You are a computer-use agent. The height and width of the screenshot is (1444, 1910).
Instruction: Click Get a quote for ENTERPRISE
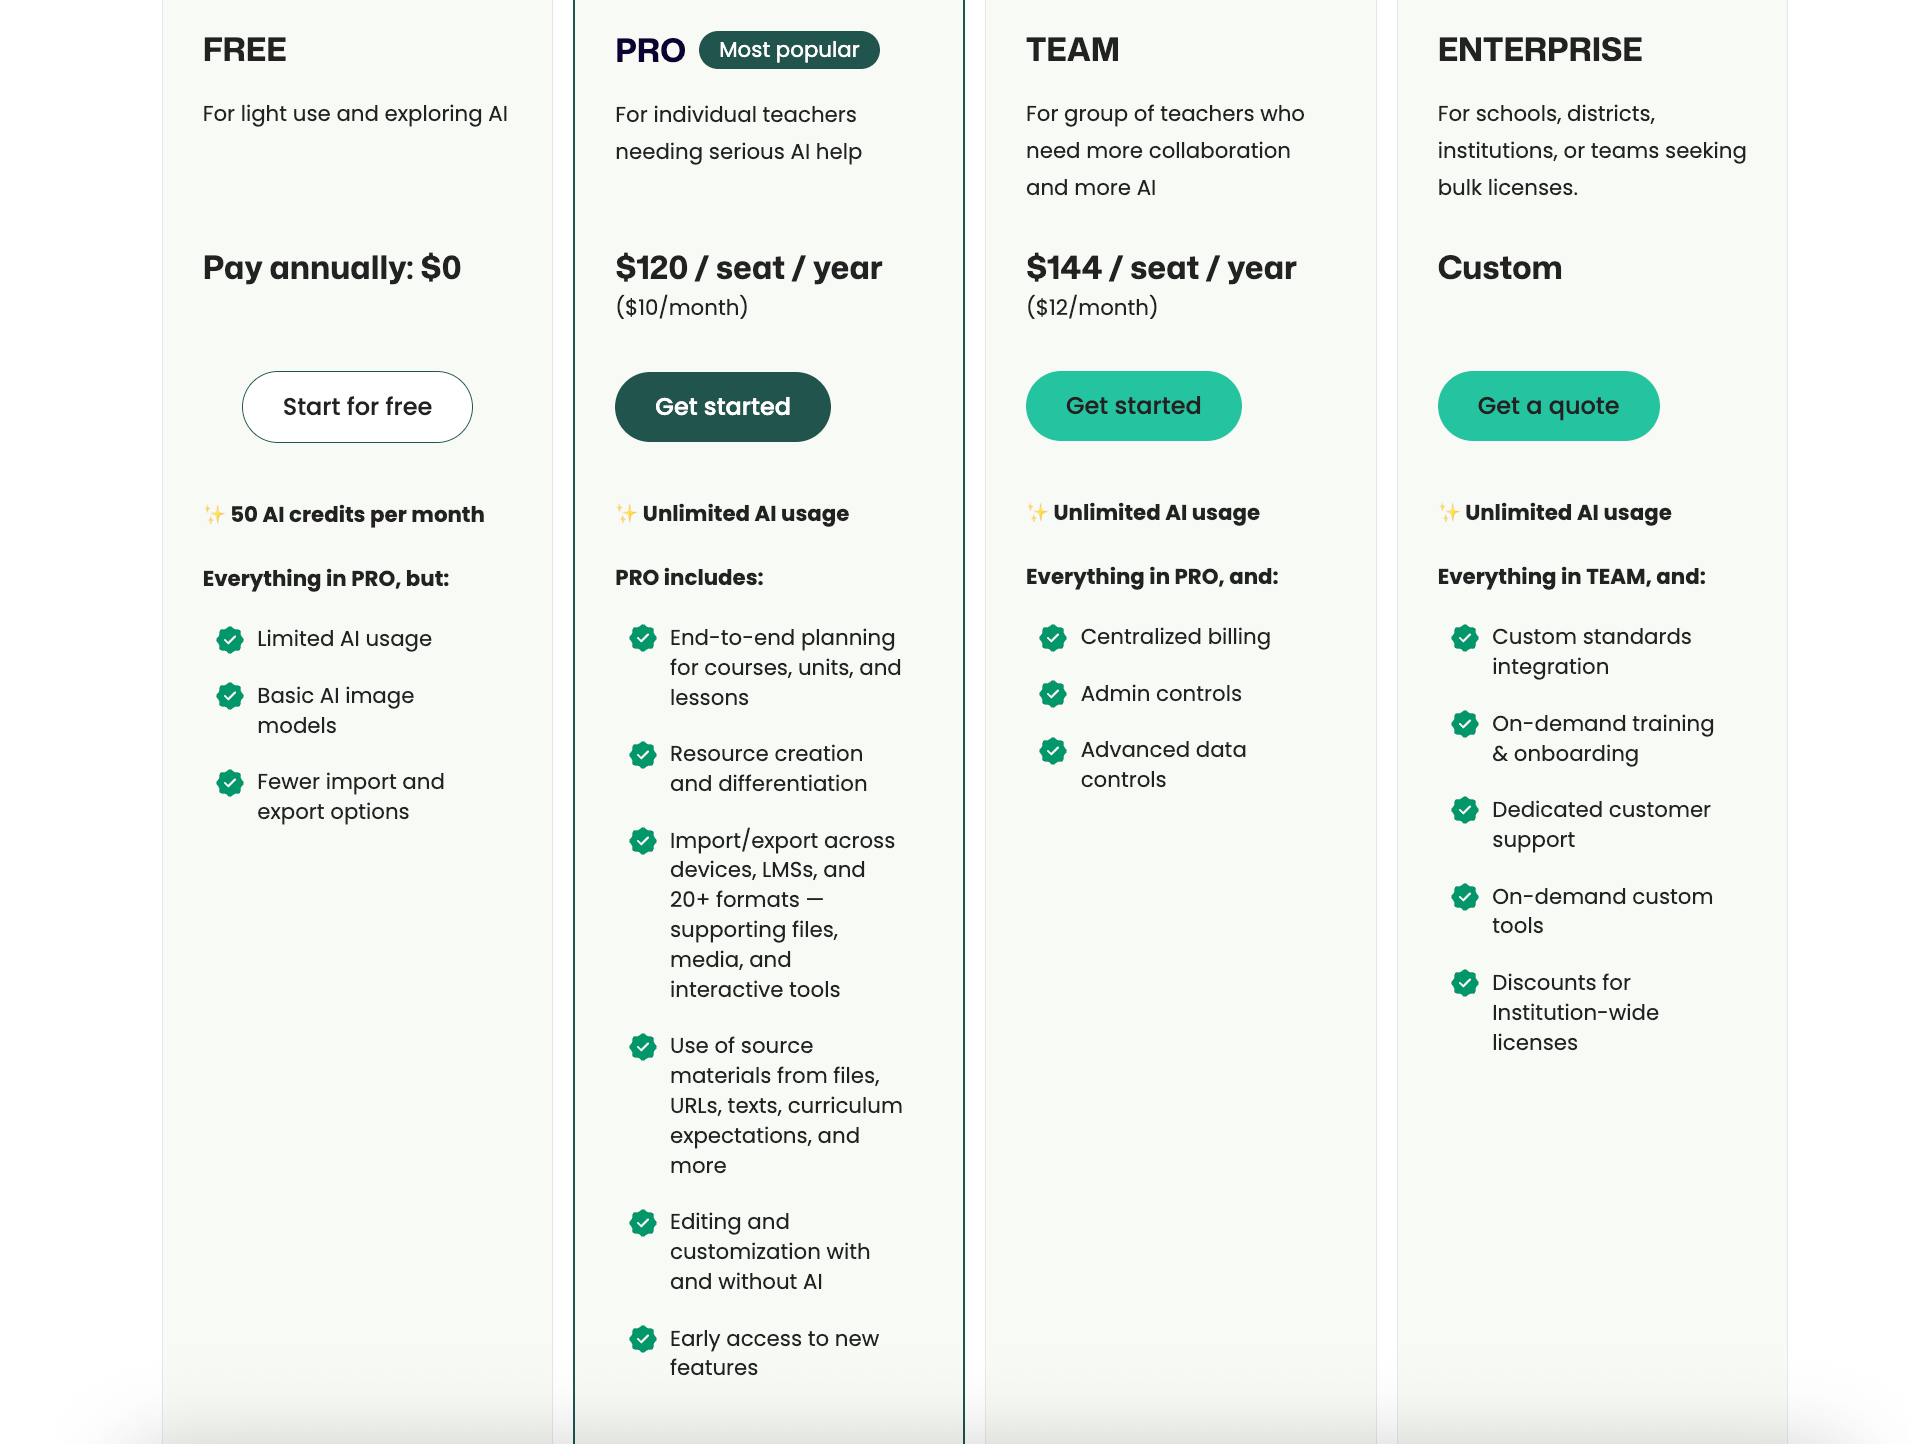click(x=1548, y=405)
